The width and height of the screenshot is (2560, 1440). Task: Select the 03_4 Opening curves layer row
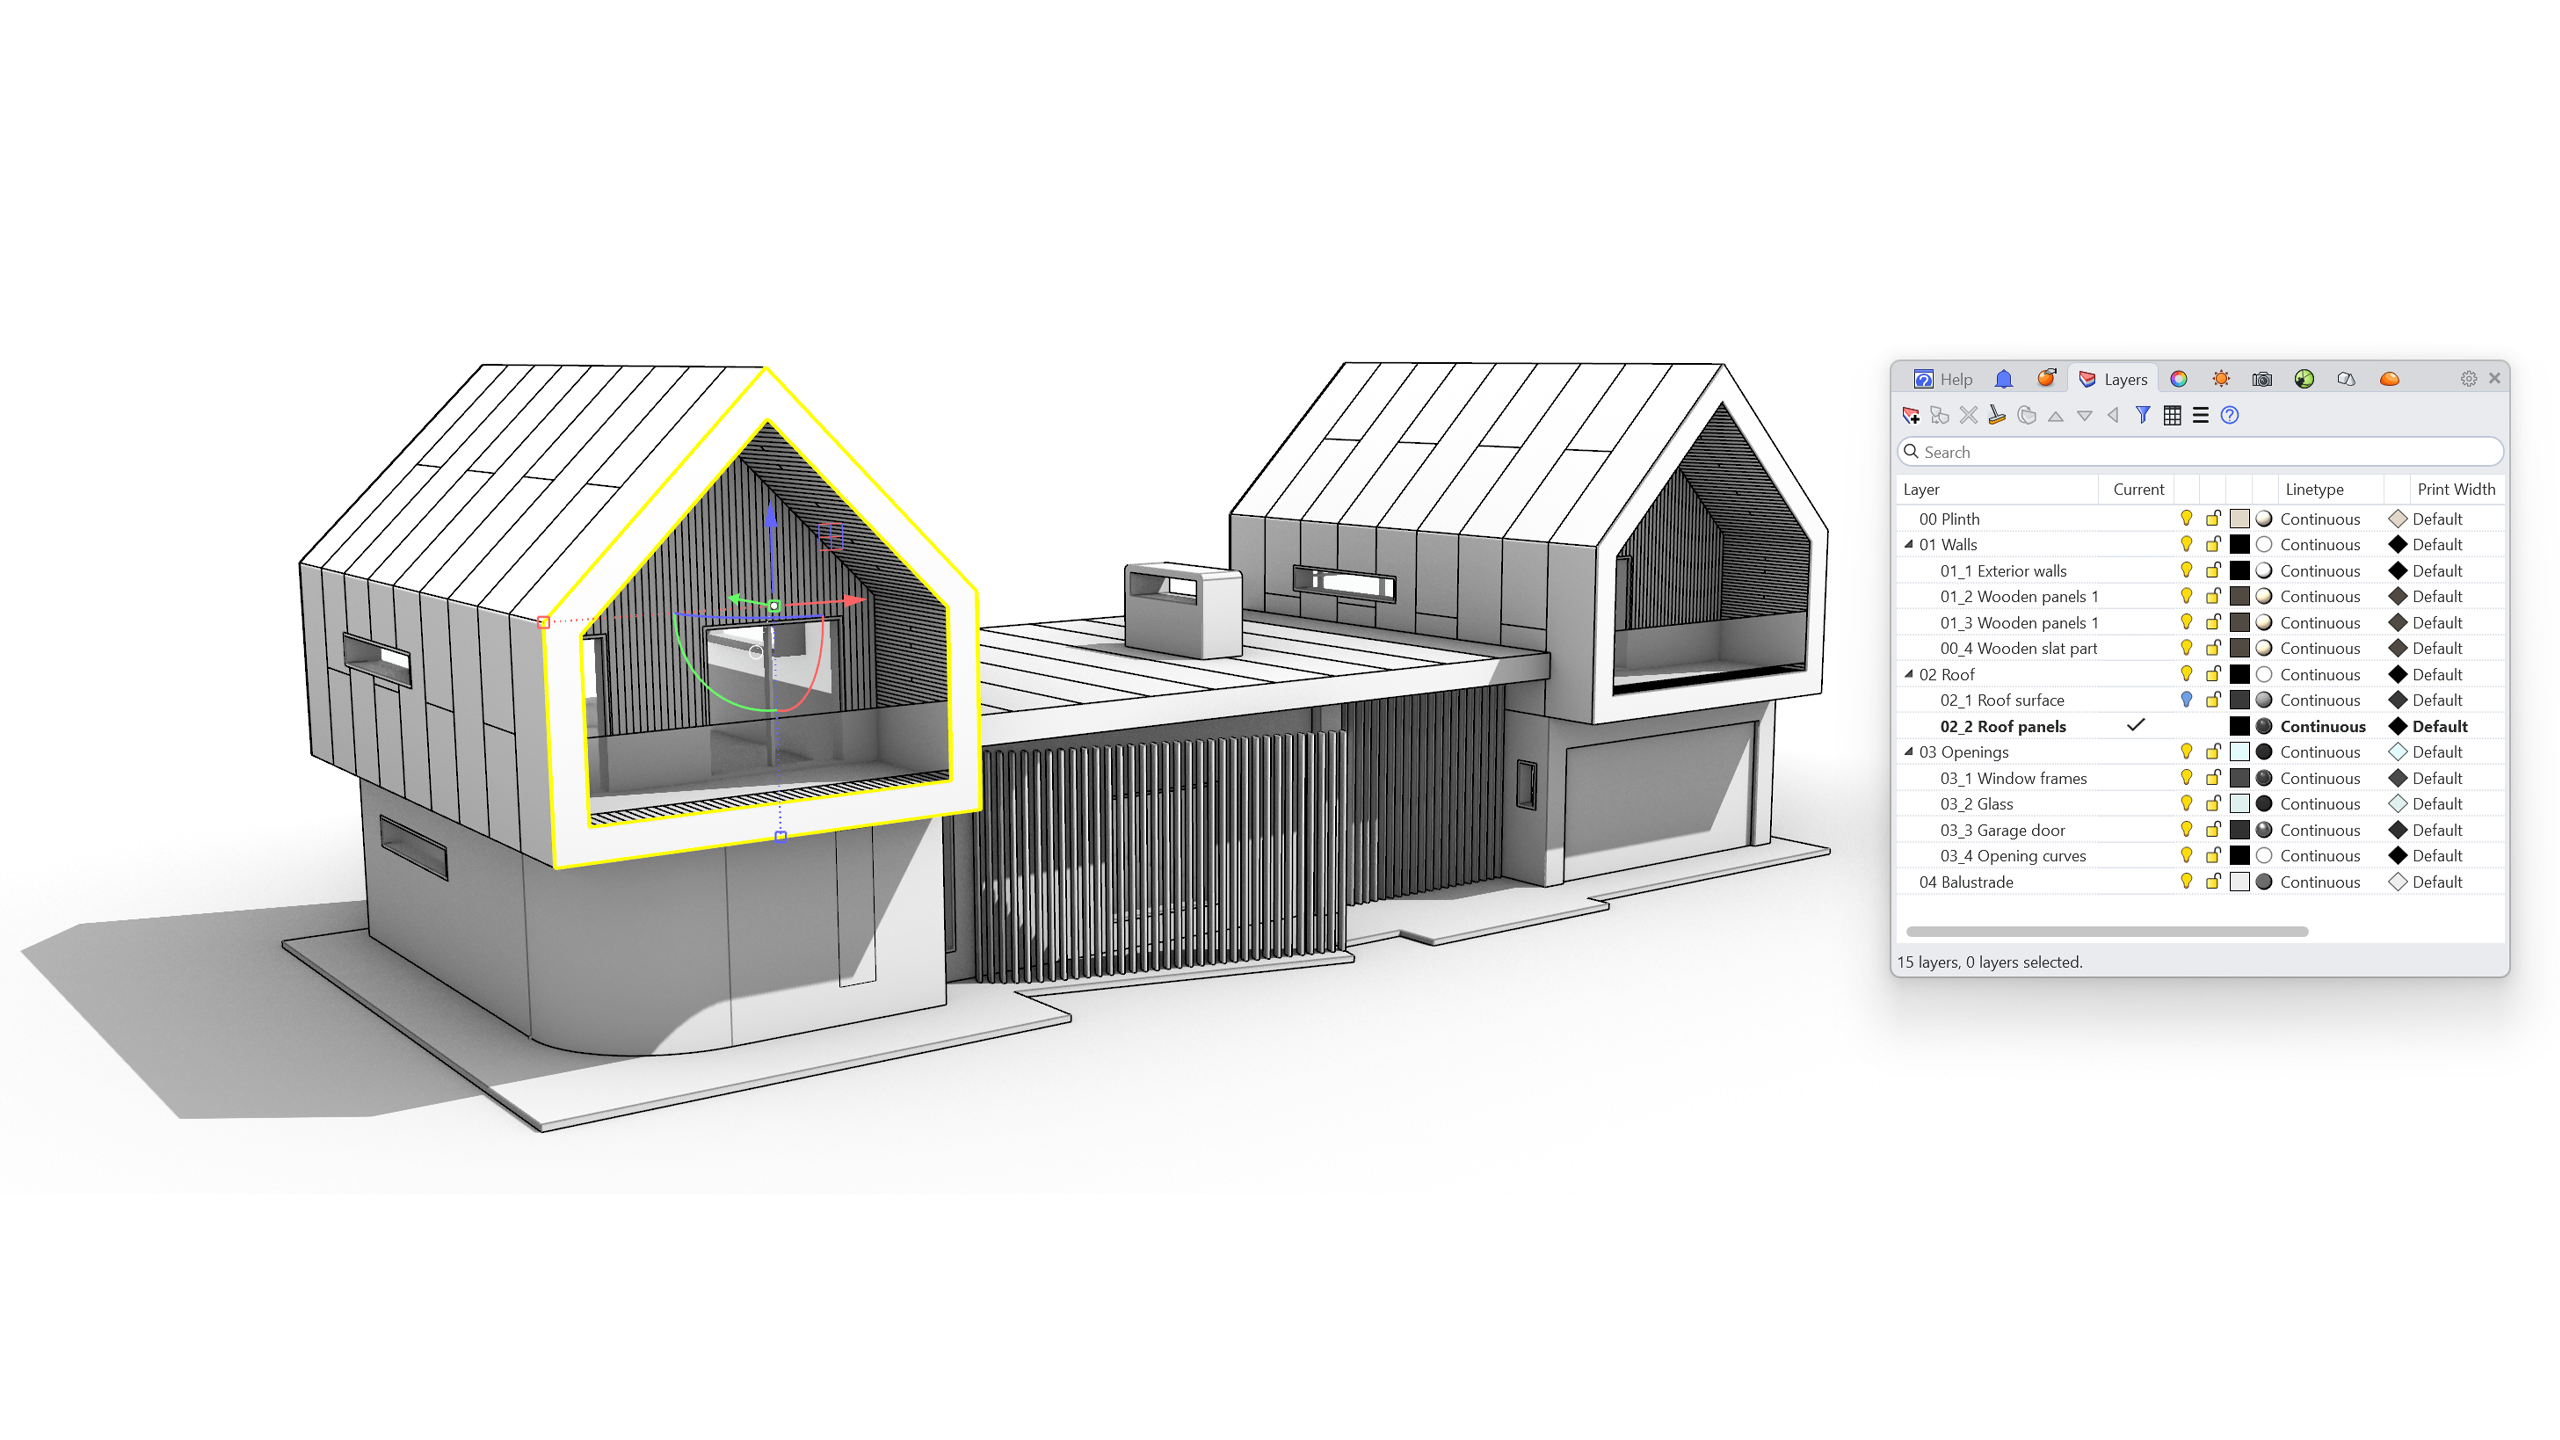[x=2201, y=856]
